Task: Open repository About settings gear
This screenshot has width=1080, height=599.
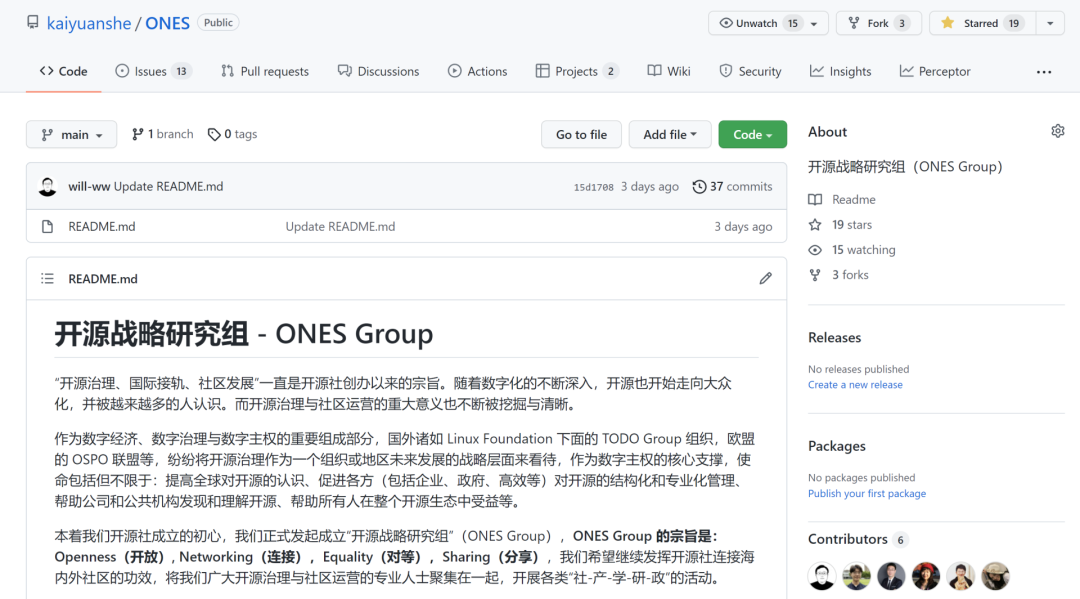Action: [1058, 131]
